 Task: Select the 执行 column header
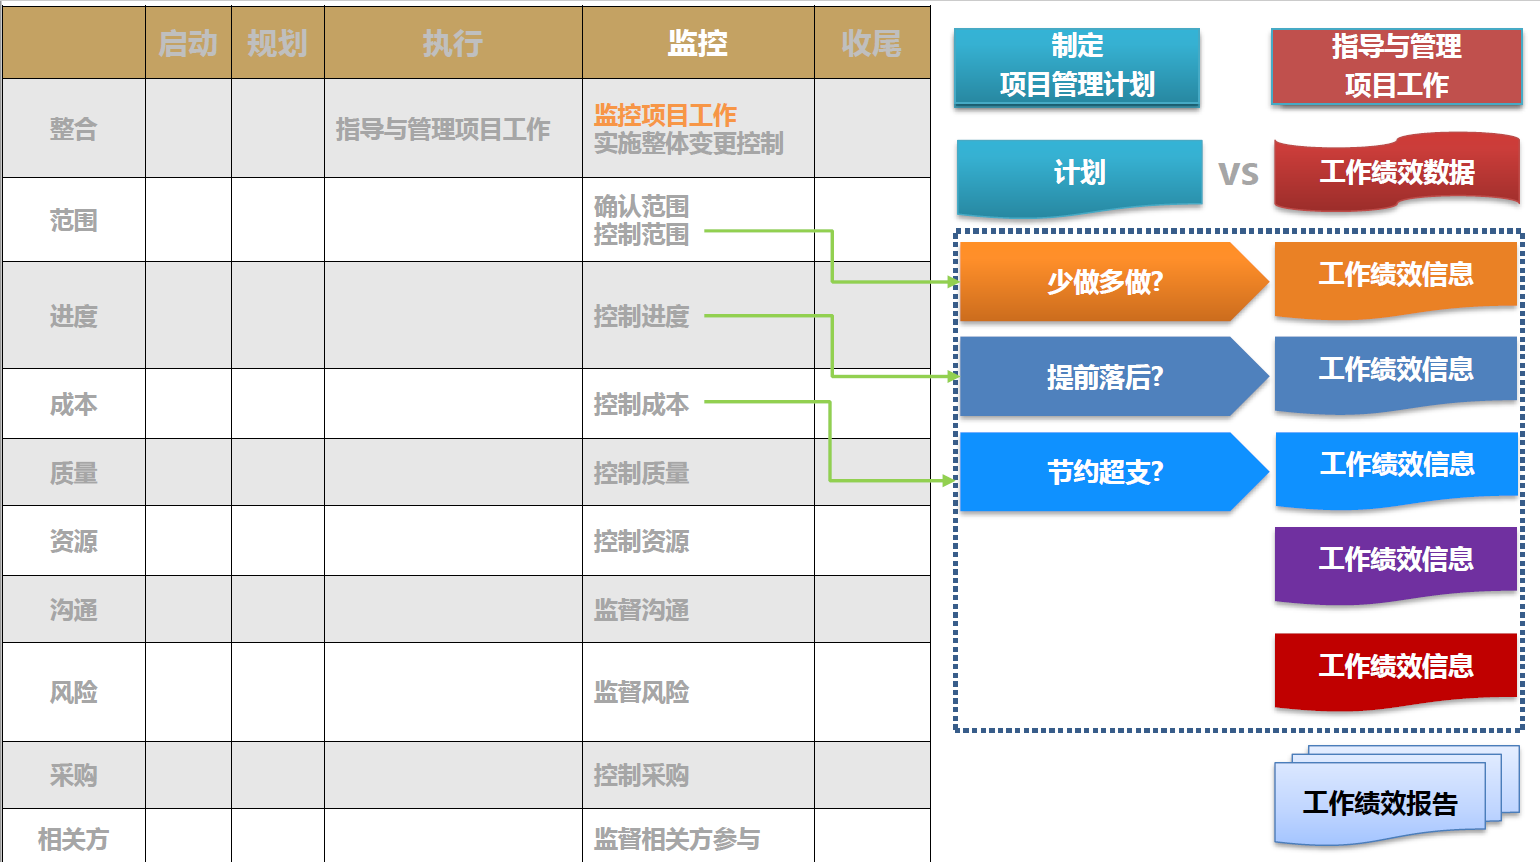tap(453, 43)
